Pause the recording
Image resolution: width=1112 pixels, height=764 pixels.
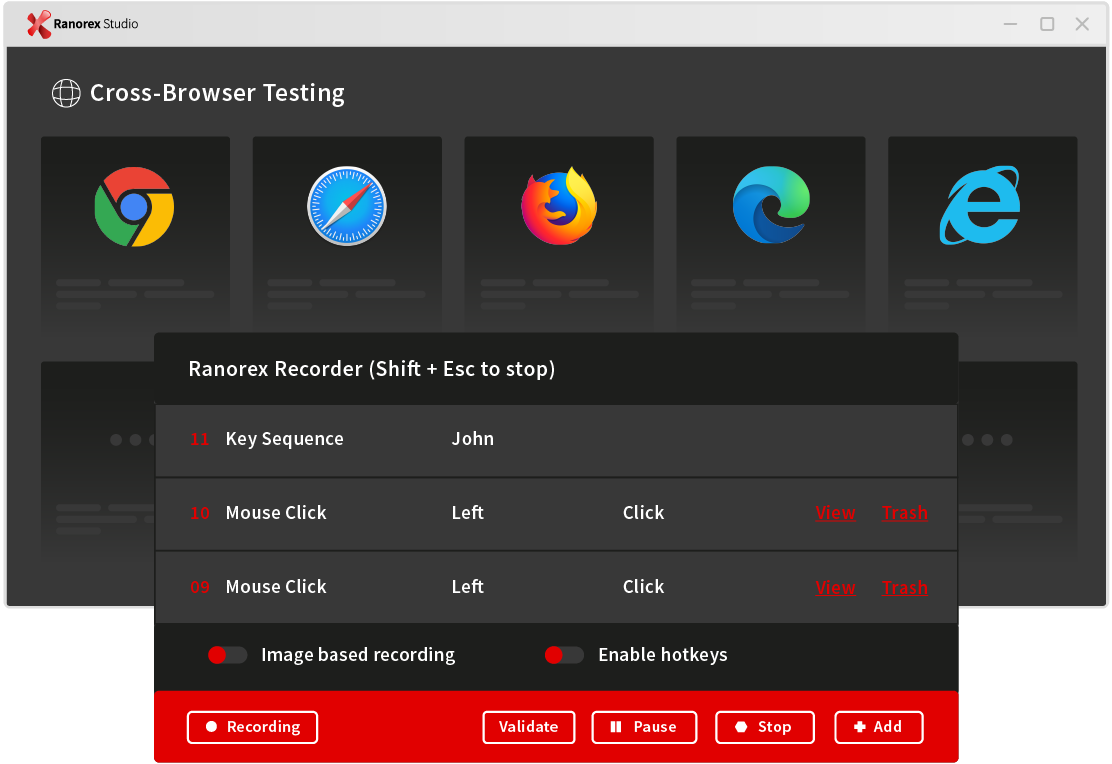tap(644, 727)
